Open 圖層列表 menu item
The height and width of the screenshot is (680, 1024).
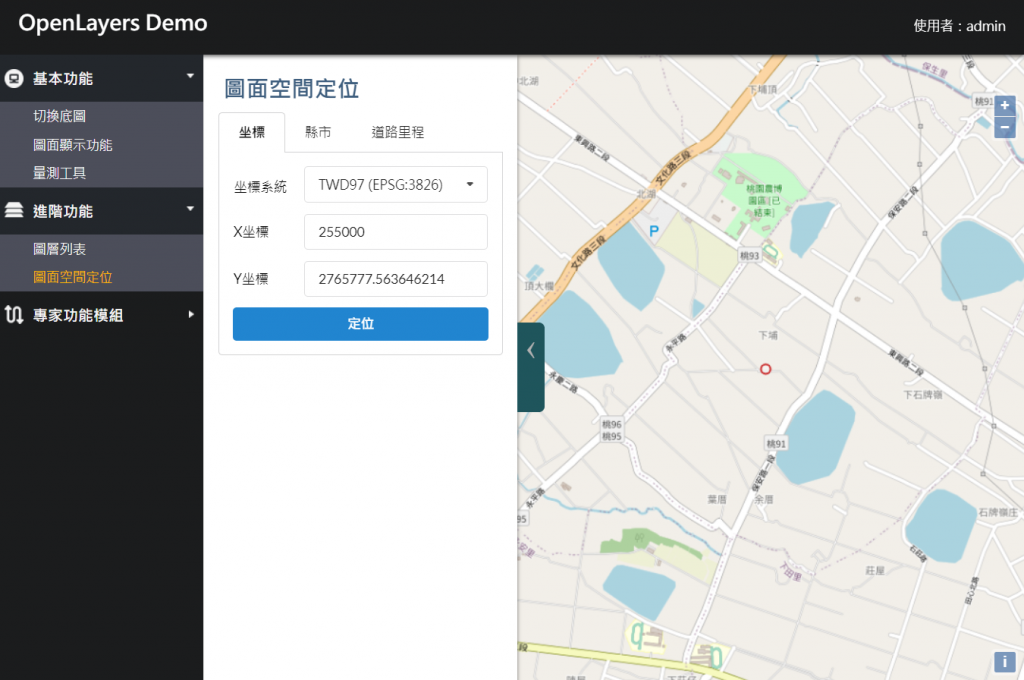(x=59, y=249)
